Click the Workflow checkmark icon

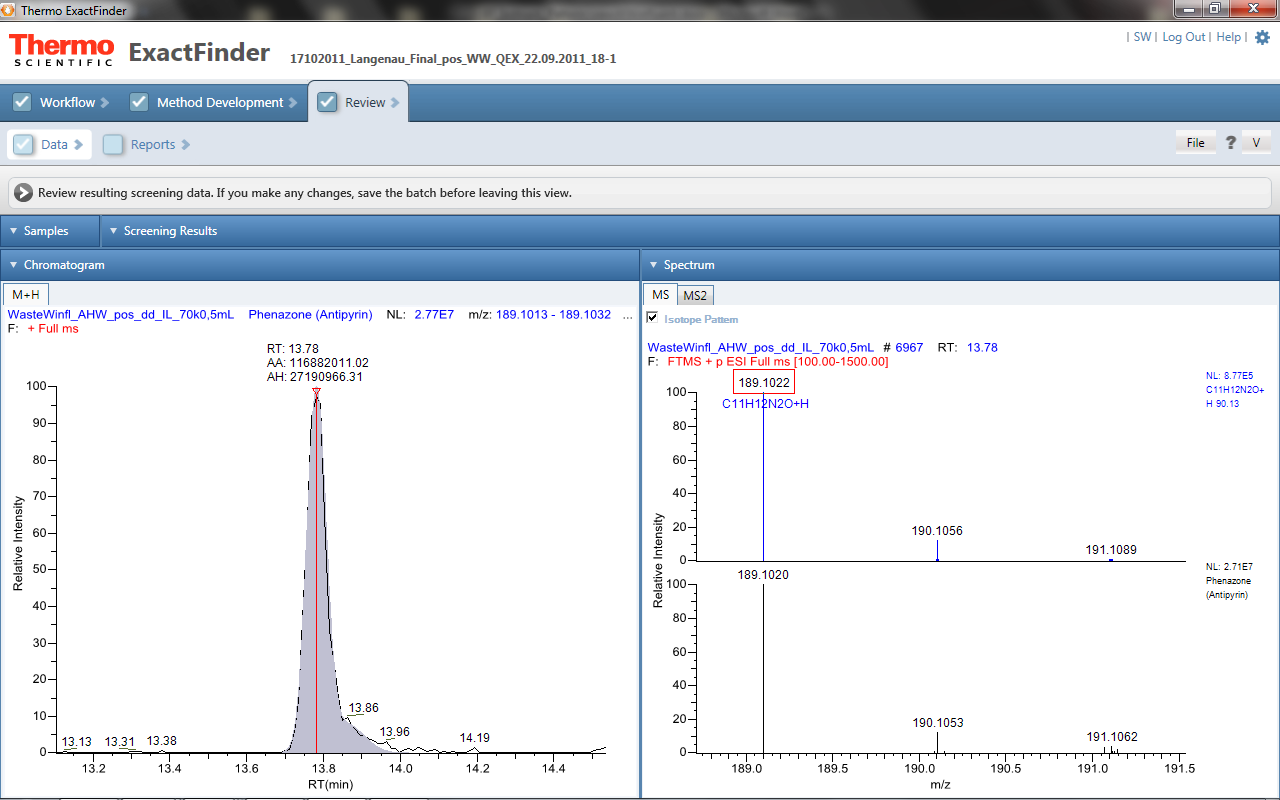click(x=22, y=102)
